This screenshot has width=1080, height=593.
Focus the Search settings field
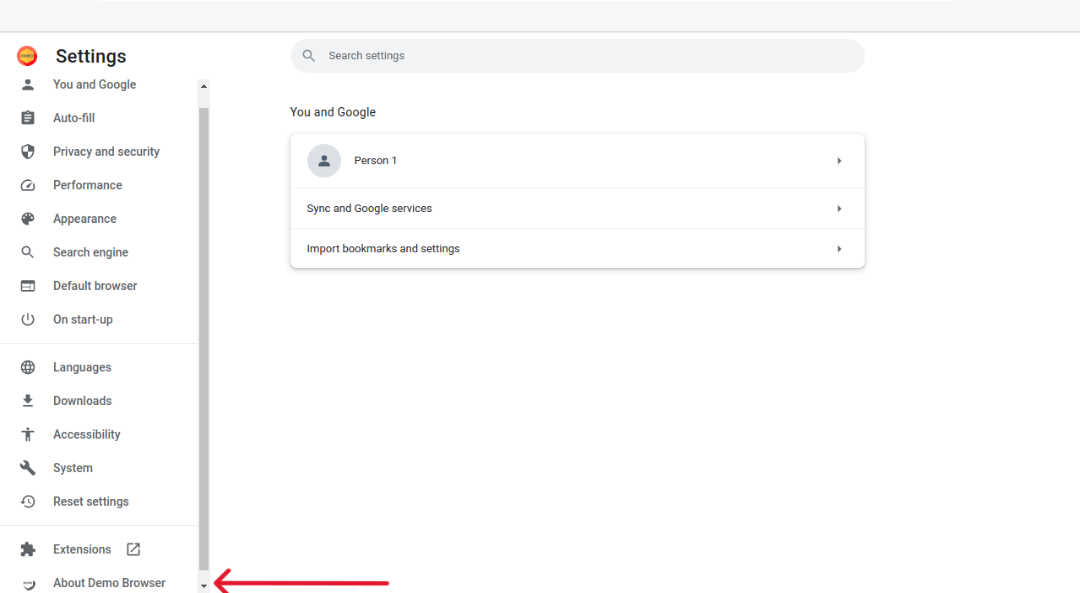click(x=577, y=56)
